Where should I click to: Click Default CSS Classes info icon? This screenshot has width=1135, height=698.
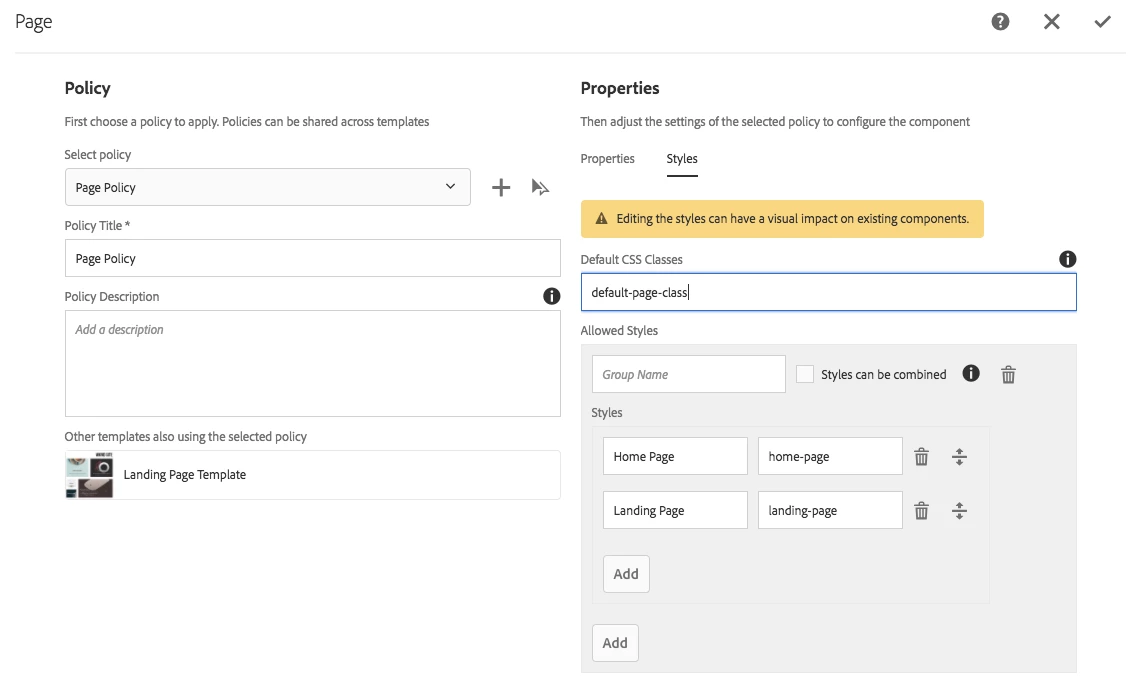(x=1067, y=259)
